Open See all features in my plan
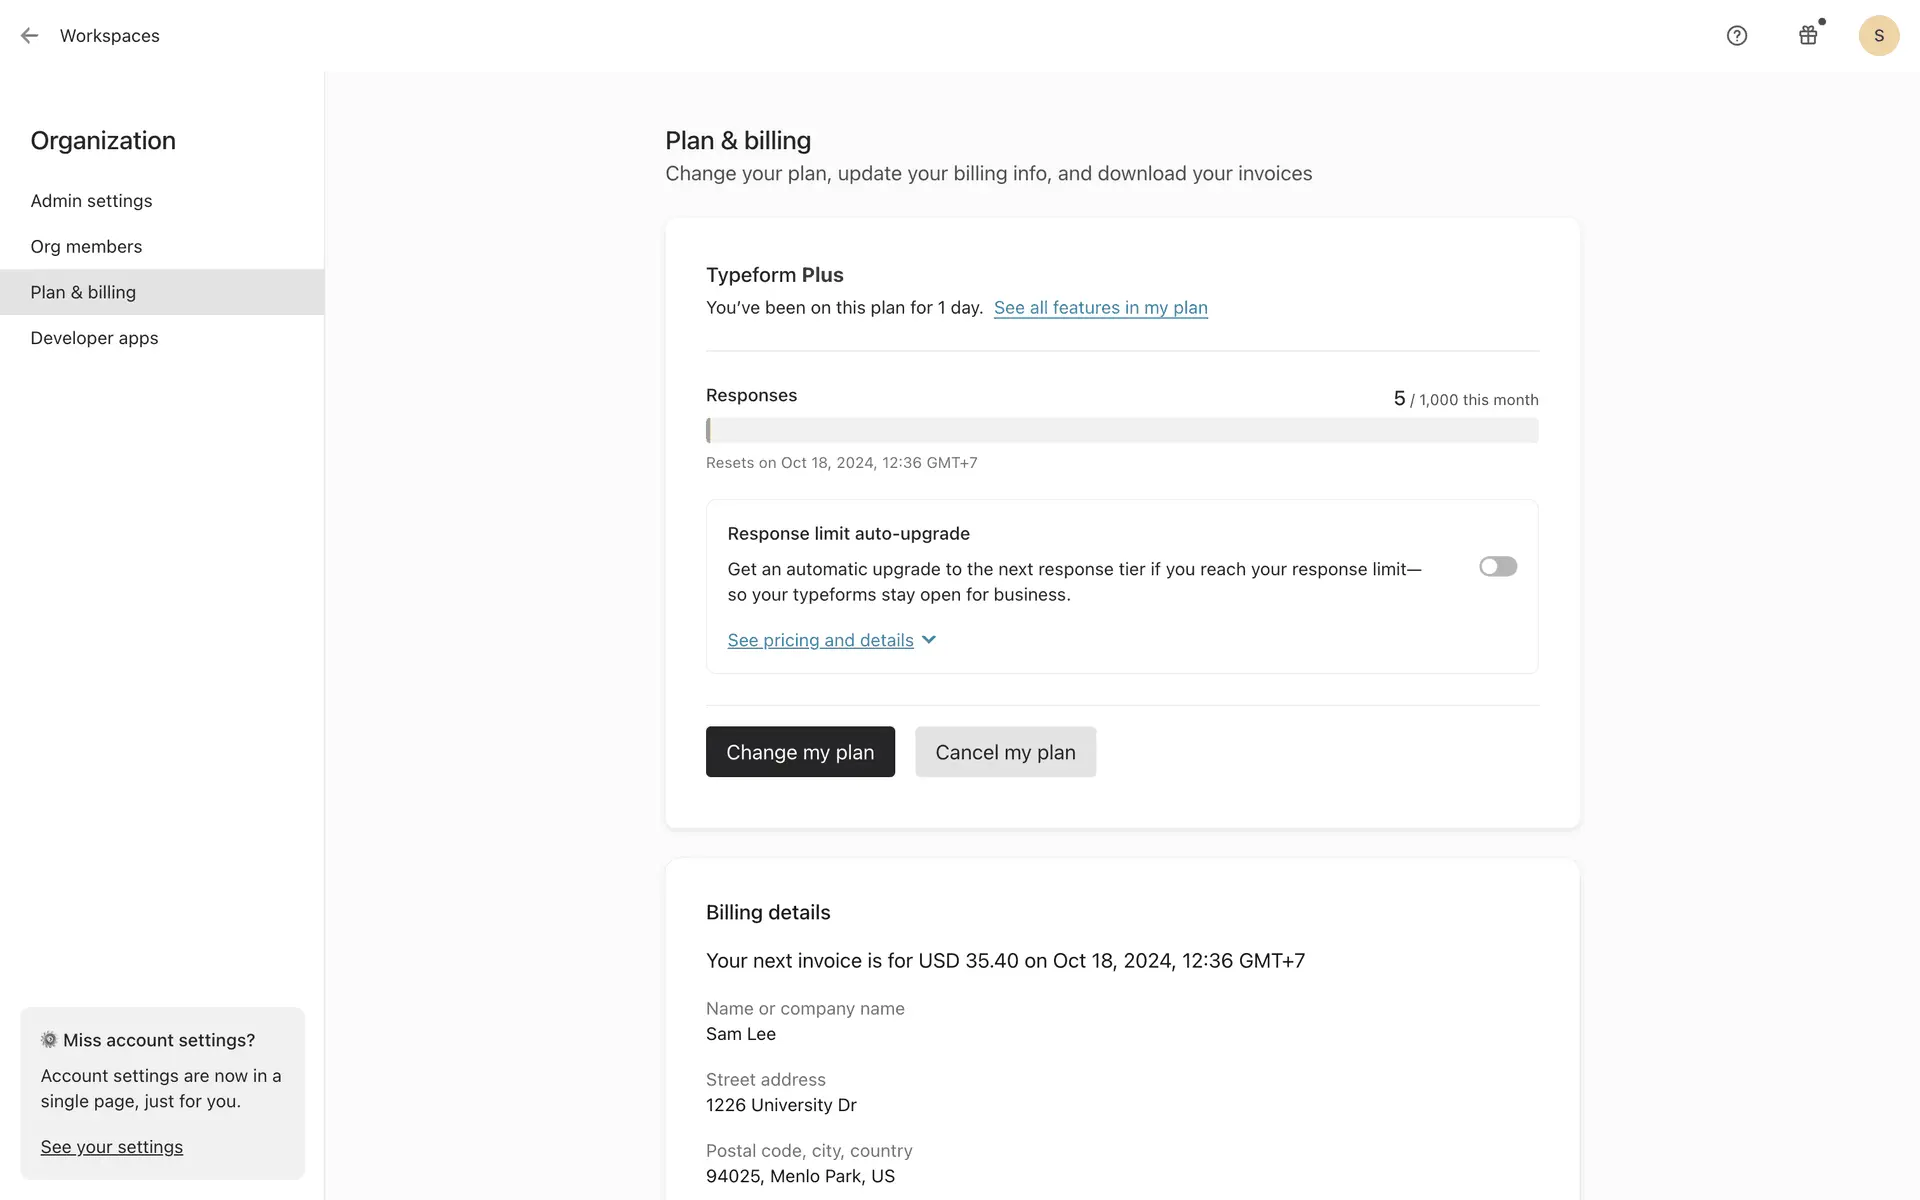1920x1200 pixels. [1100, 308]
